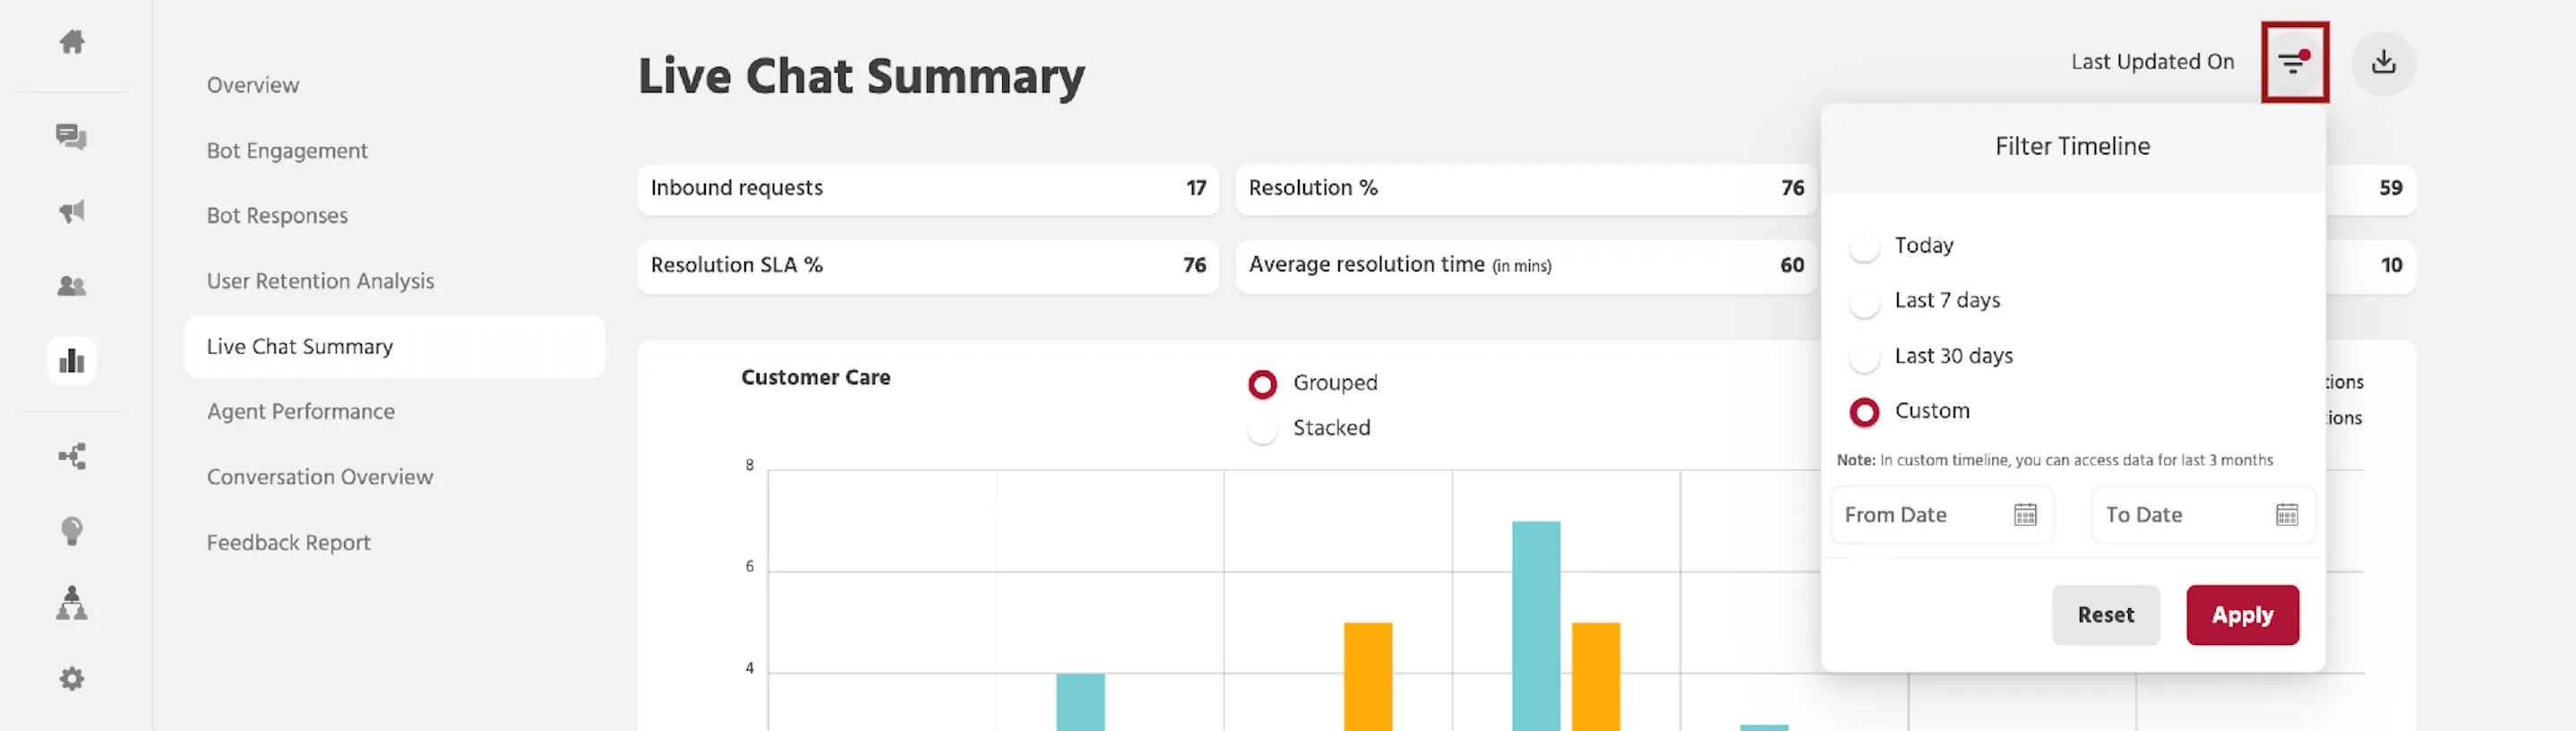Open the Conversation Overview menu item
Screen dimensions: 2576x731
point(320,477)
